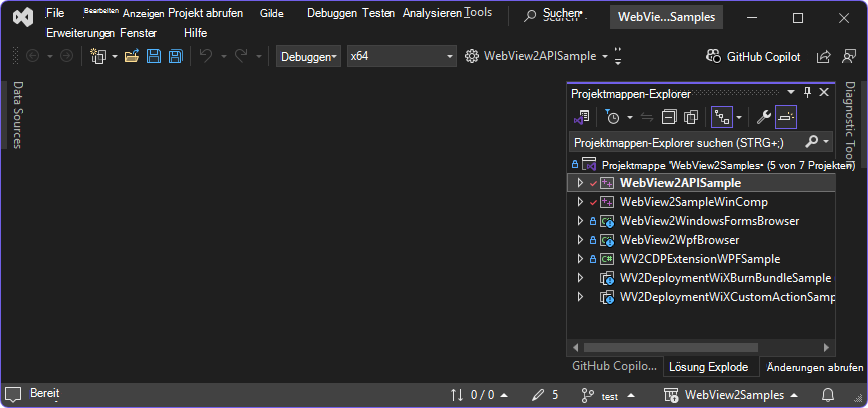Screen dimensions: 868x408
Task: Expand the WebView2SampleWinComp project node
Action: pyautogui.click(x=580, y=202)
